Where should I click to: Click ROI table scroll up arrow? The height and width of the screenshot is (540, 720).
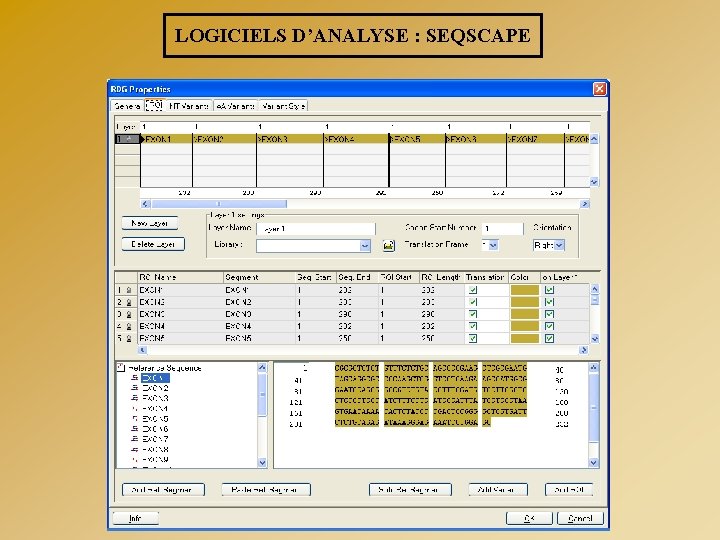(595, 289)
